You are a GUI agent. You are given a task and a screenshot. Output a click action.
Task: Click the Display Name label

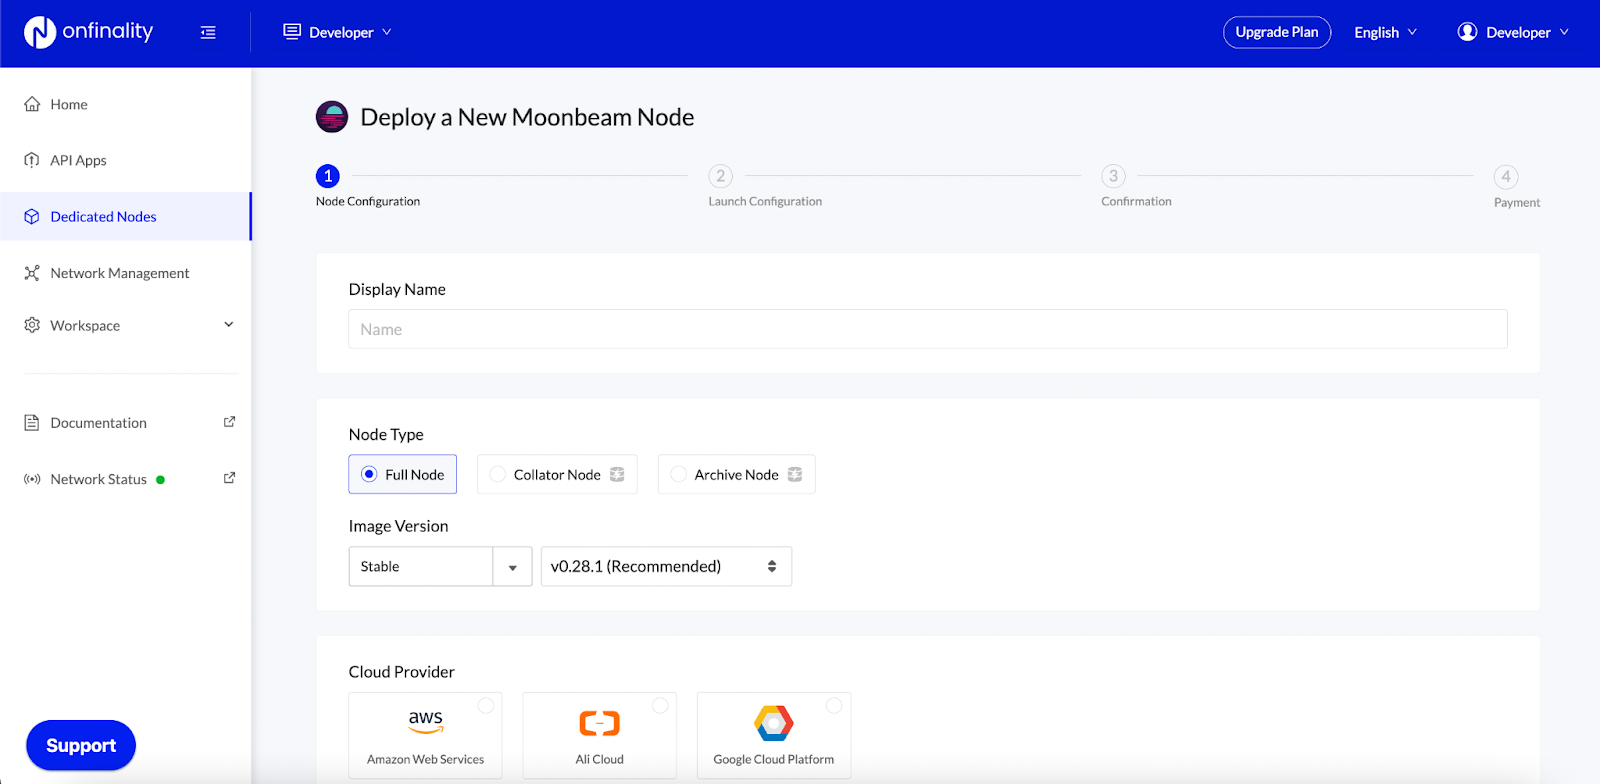[397, 289]
